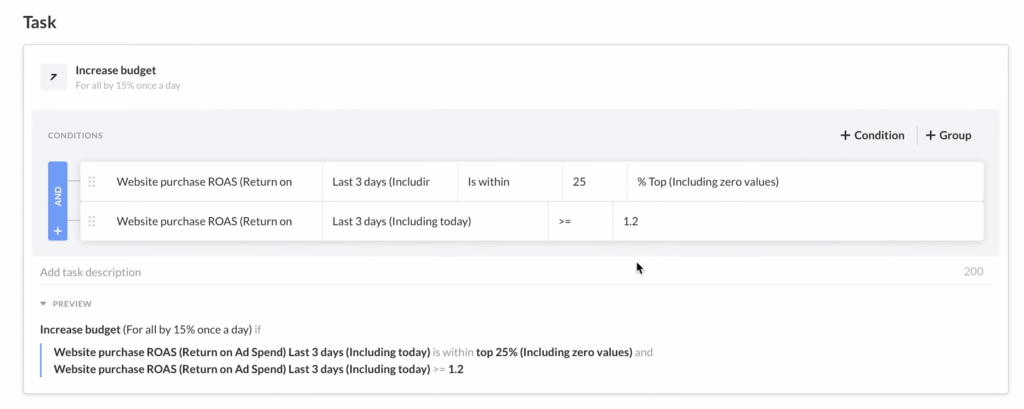Open second row's Website purchase ROAS metric dropdown
1024x409 pixels.
click(204, 221)
